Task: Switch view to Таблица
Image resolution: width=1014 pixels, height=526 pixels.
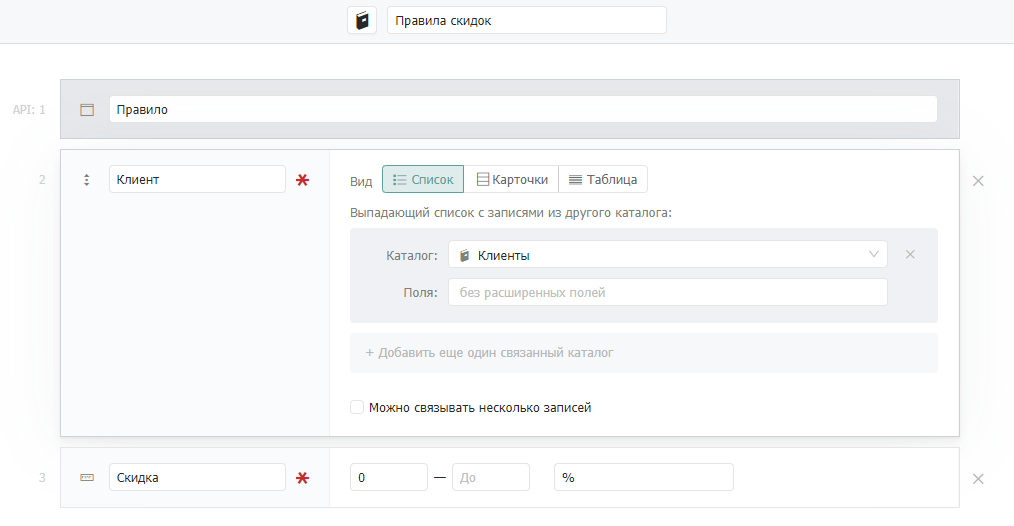Action: (603, 179)
